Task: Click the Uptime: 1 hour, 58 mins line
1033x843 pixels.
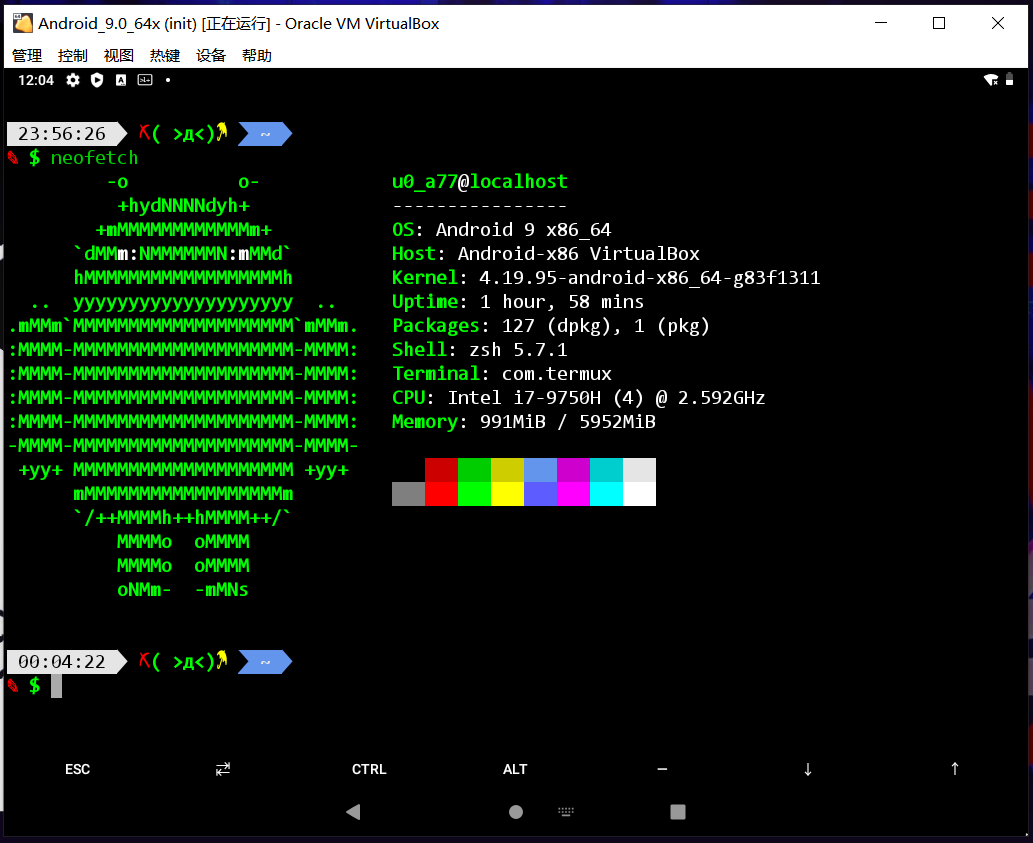Action: (x=518, y=302)
